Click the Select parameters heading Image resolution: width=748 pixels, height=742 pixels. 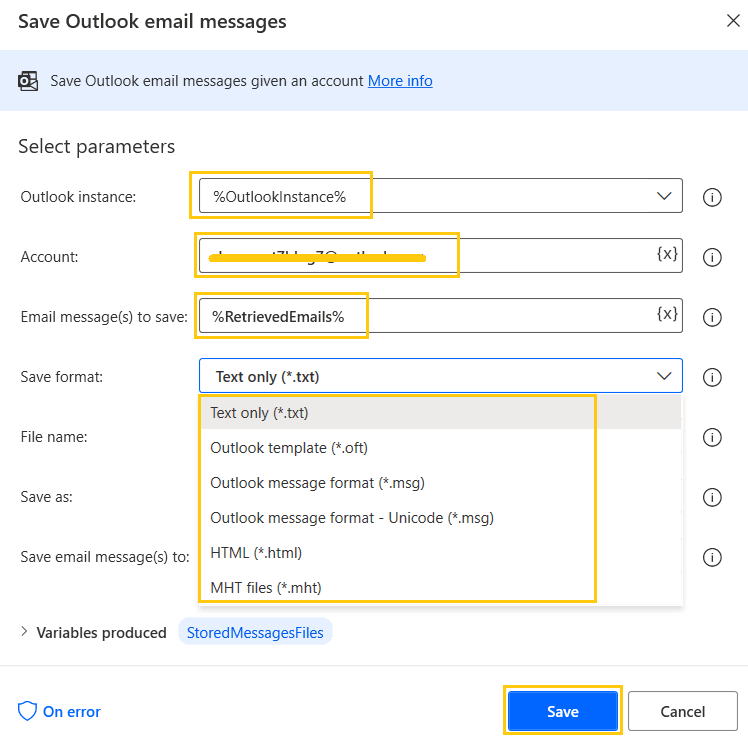click(96, 146)
